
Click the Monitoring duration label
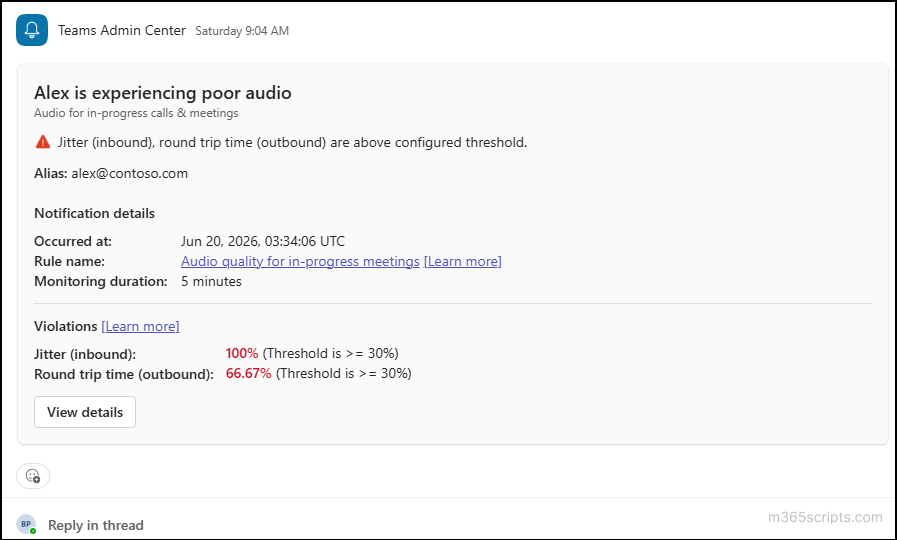coord(101,281)
